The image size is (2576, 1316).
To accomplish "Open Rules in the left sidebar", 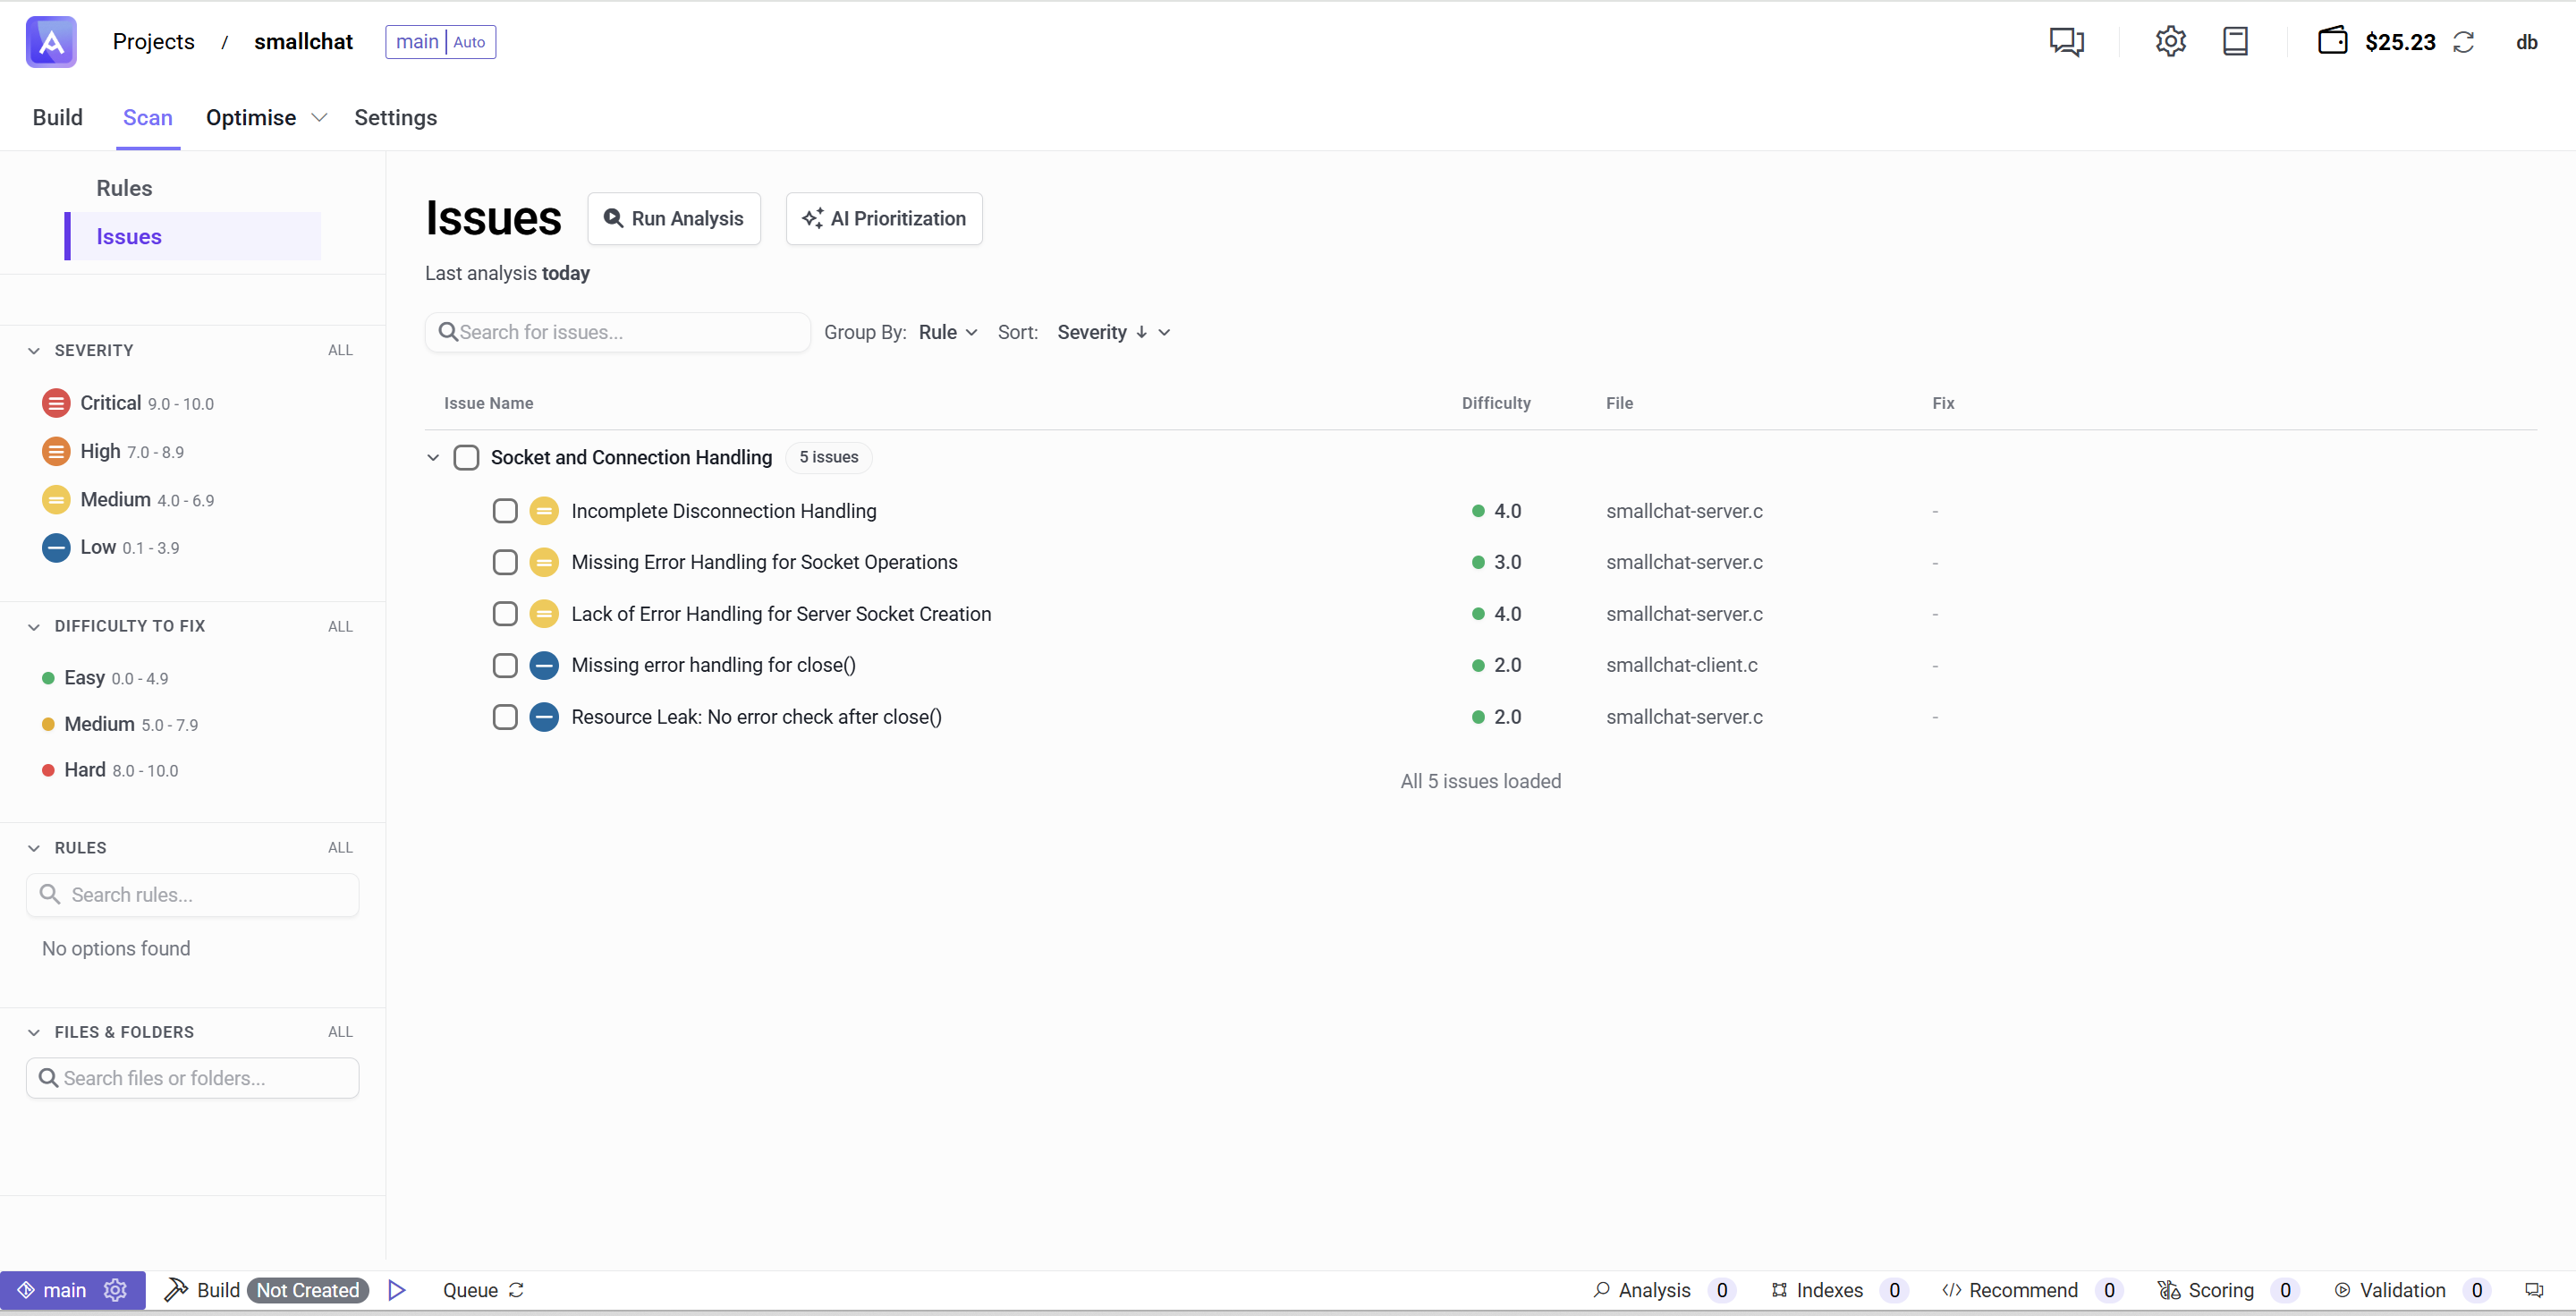I will point(124,188).
